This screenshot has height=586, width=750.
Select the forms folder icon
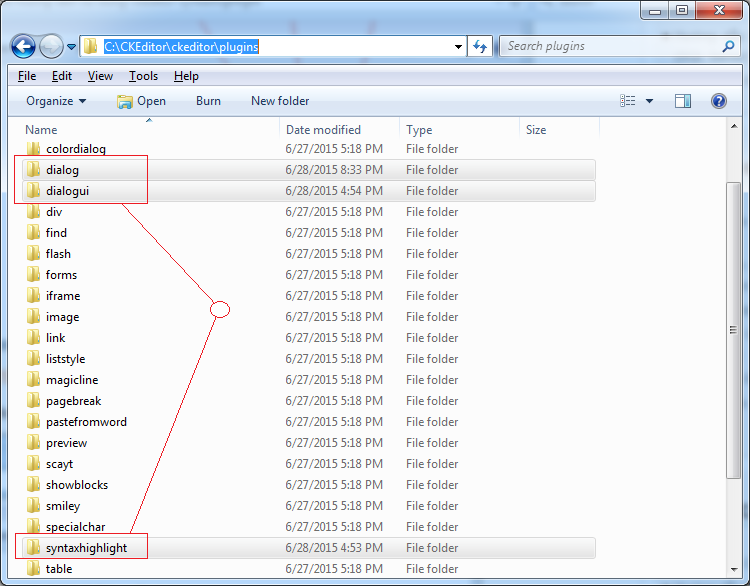click(33, 275)
